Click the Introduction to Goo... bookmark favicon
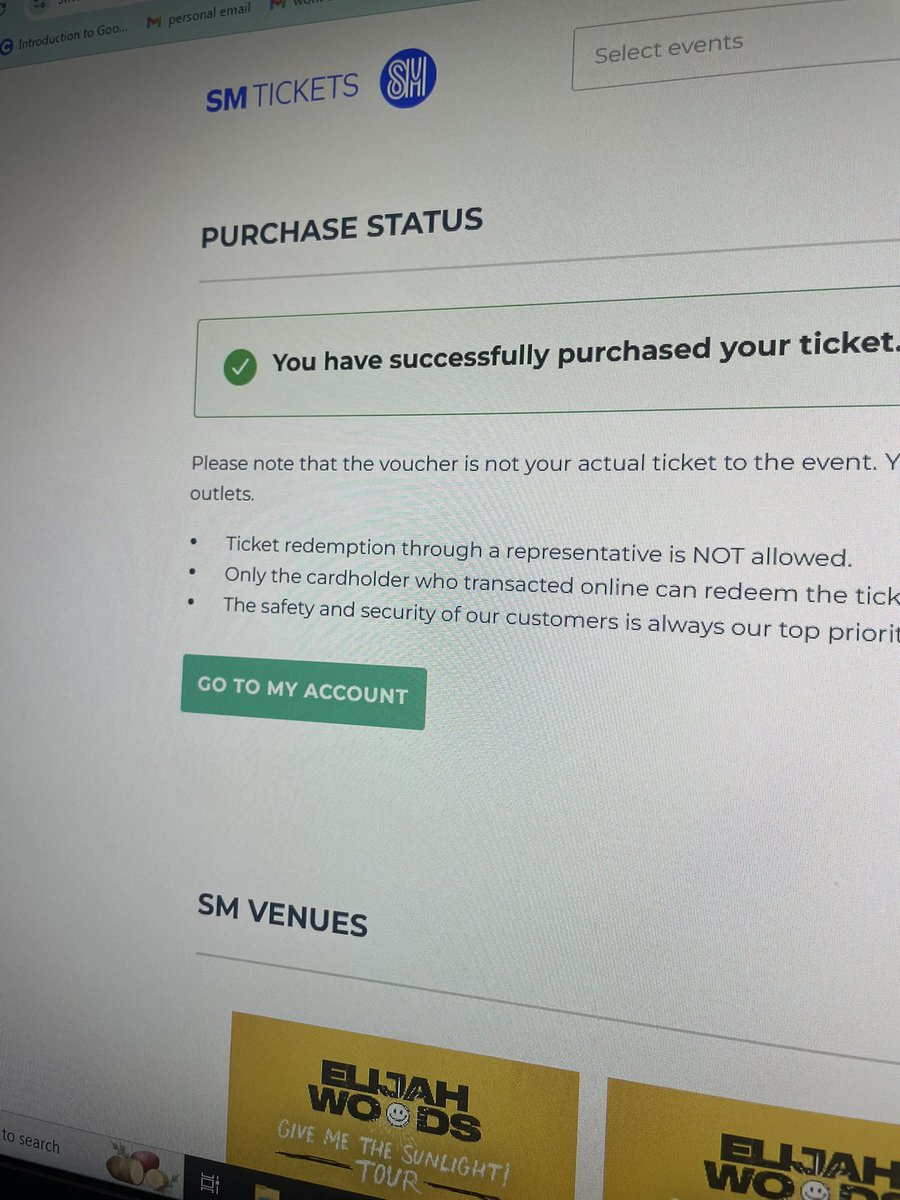The width and height of the screenshot is (900, 1200). point(7,45)
